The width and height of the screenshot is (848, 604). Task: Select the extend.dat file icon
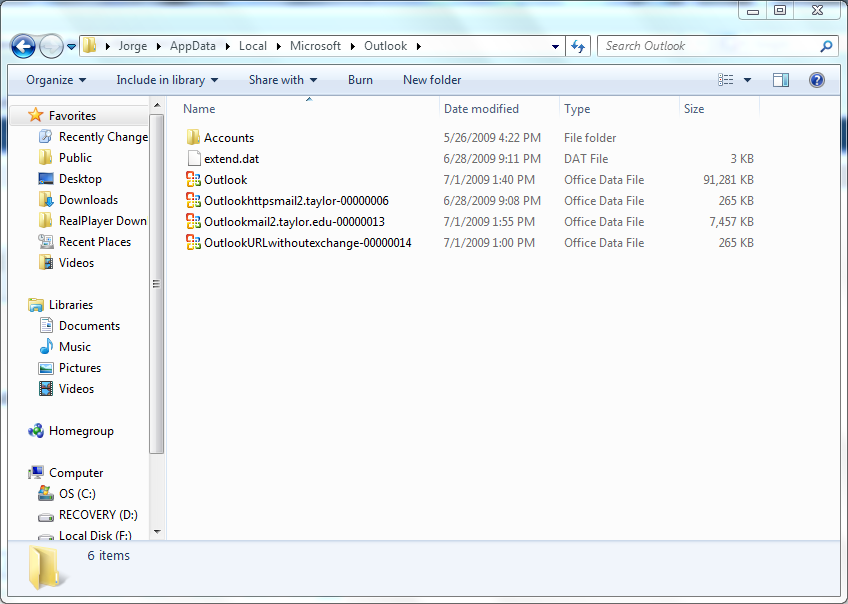click(x=194, y=158)
